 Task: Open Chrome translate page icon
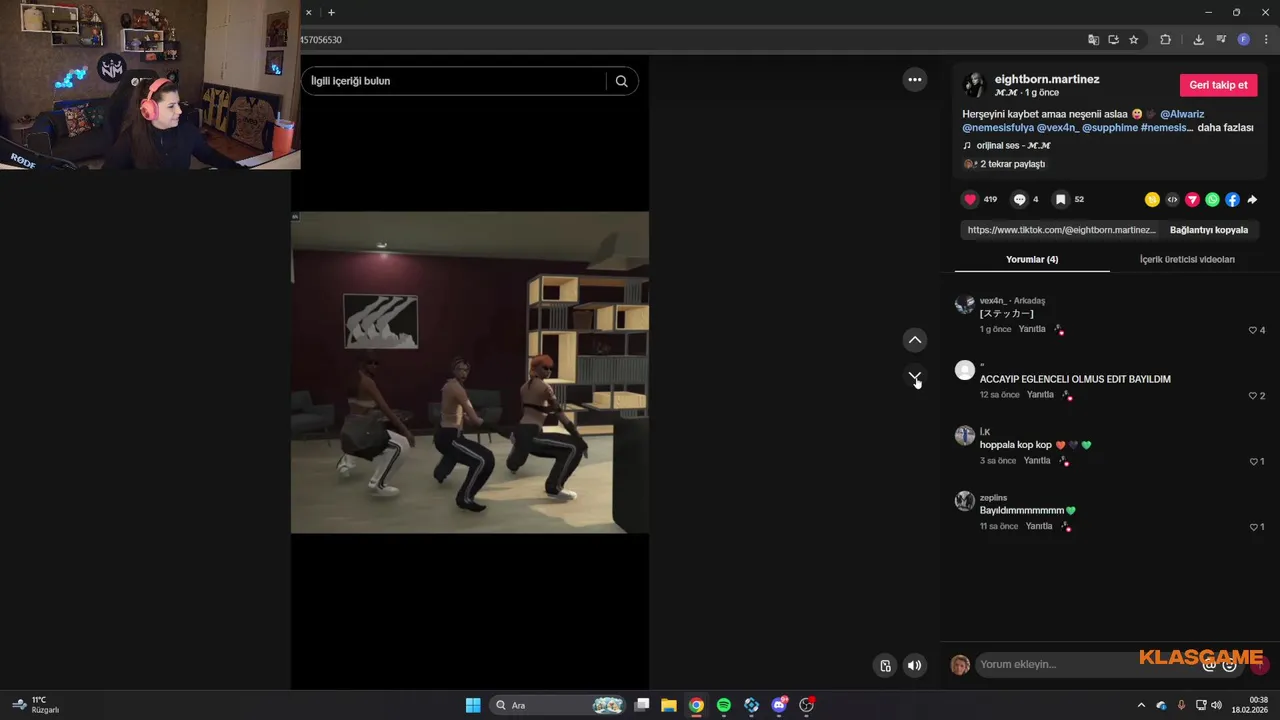click(x=1093, y=40)
